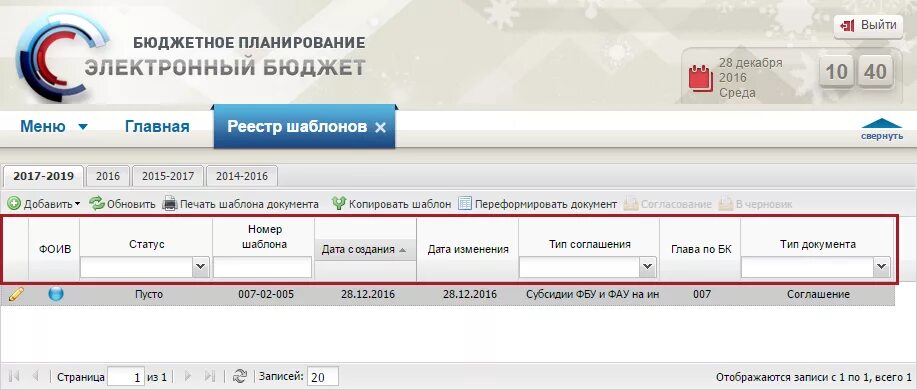Go to previous page pagination icon

pos(36,377)
